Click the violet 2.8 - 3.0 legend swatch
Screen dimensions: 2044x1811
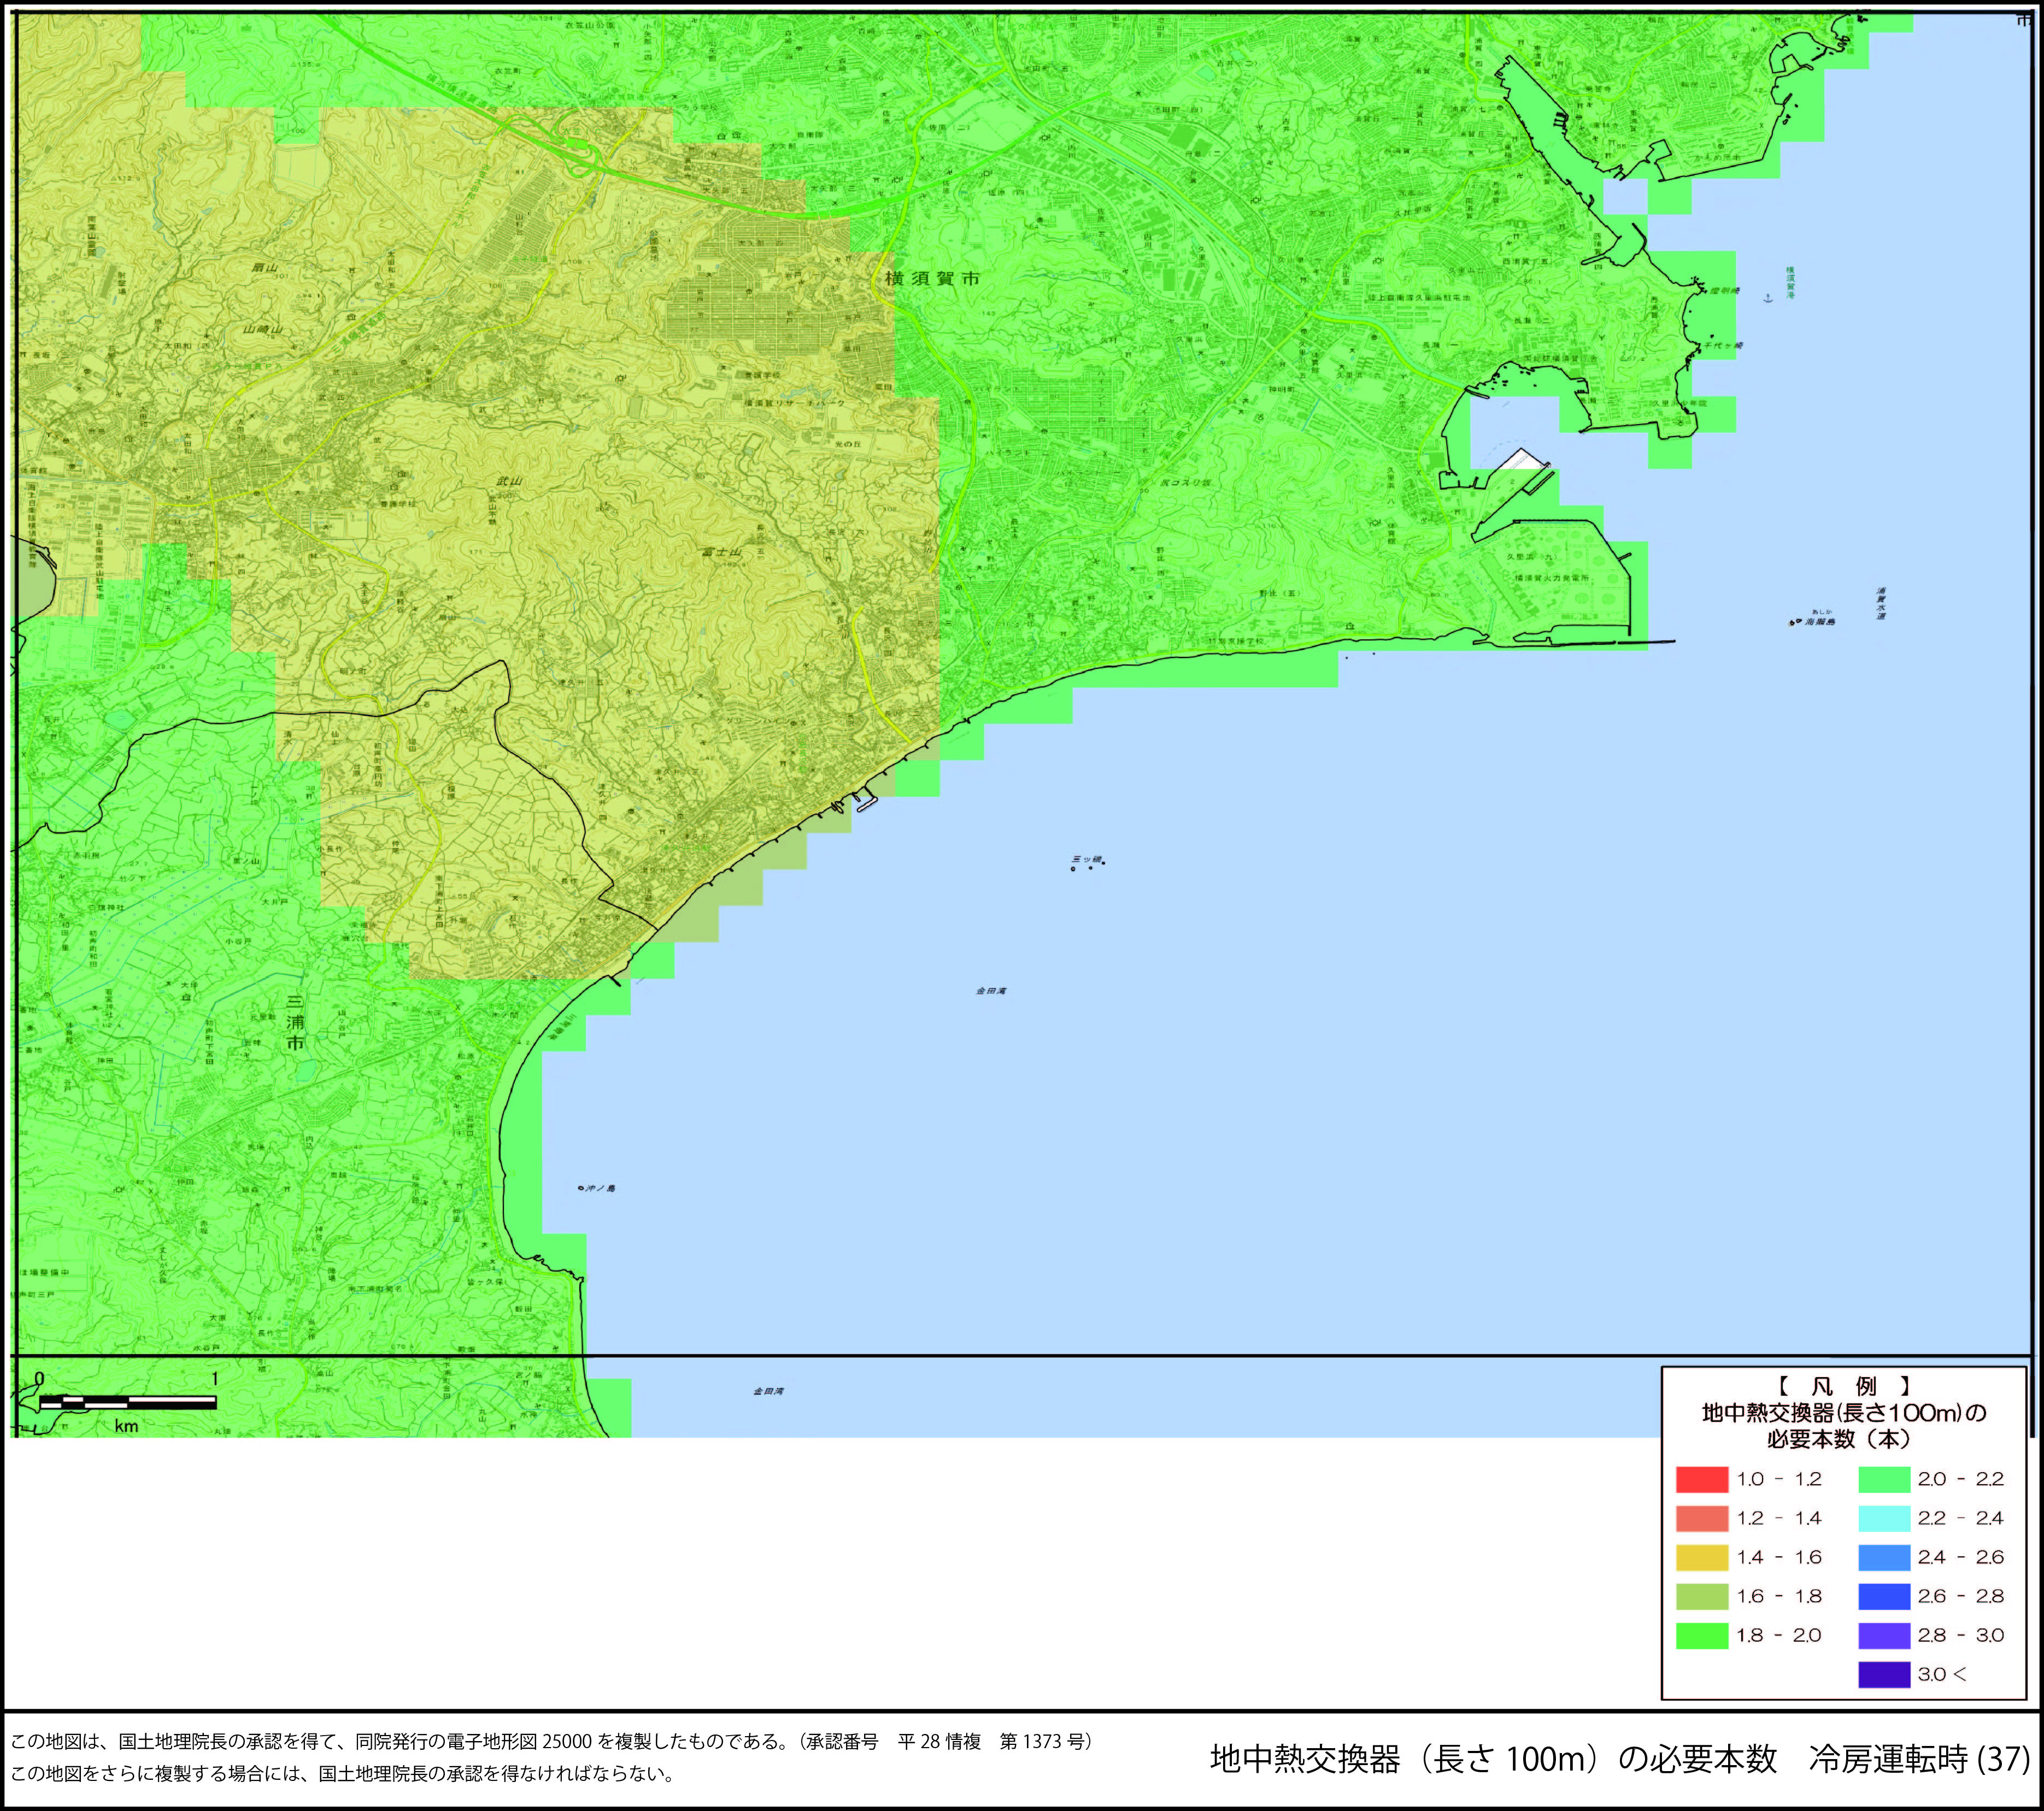1884,1635
